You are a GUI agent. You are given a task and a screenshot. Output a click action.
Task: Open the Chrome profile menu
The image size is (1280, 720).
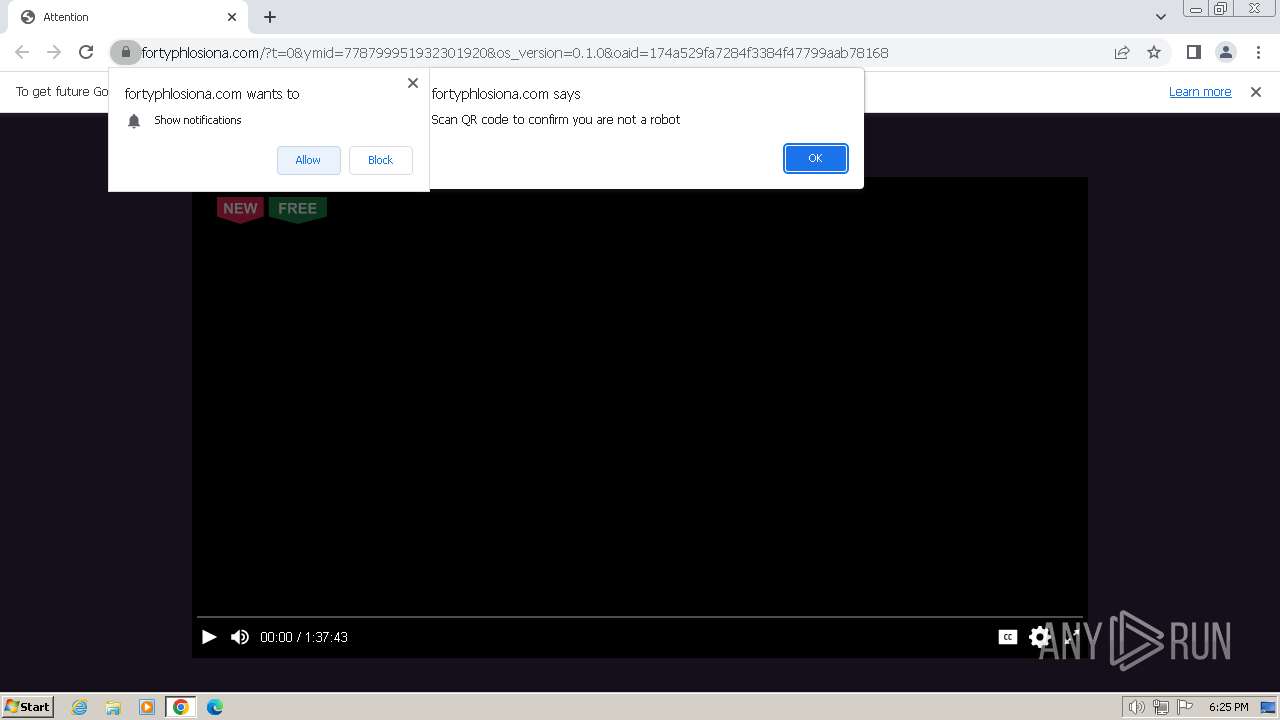coord(1225,53)
